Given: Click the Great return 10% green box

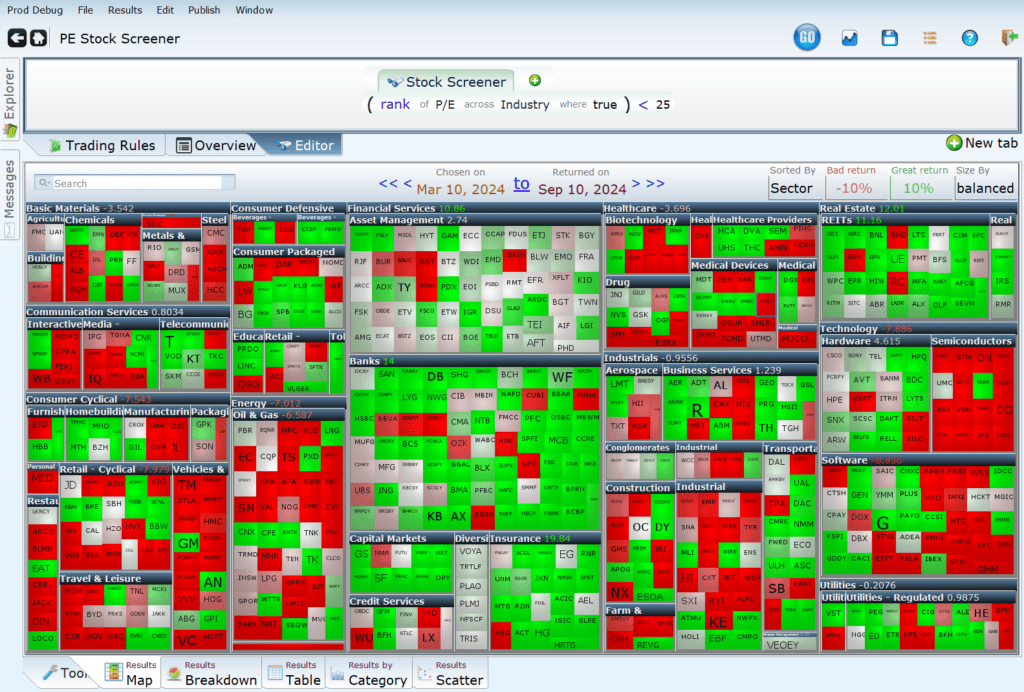Looking at the screenshot, I should coord(918,188).
